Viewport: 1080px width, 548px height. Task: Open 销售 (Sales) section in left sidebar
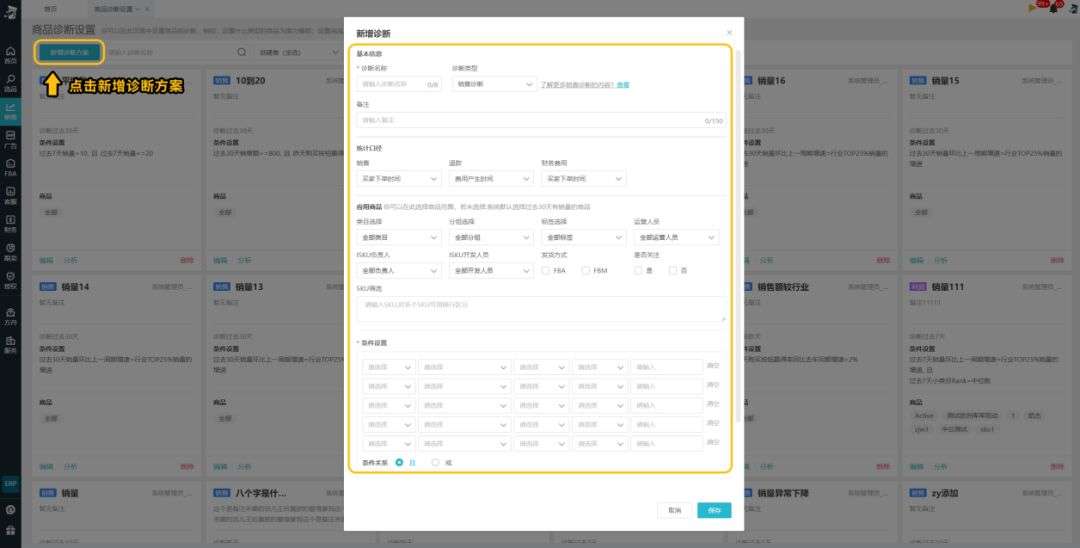[10, 110]
